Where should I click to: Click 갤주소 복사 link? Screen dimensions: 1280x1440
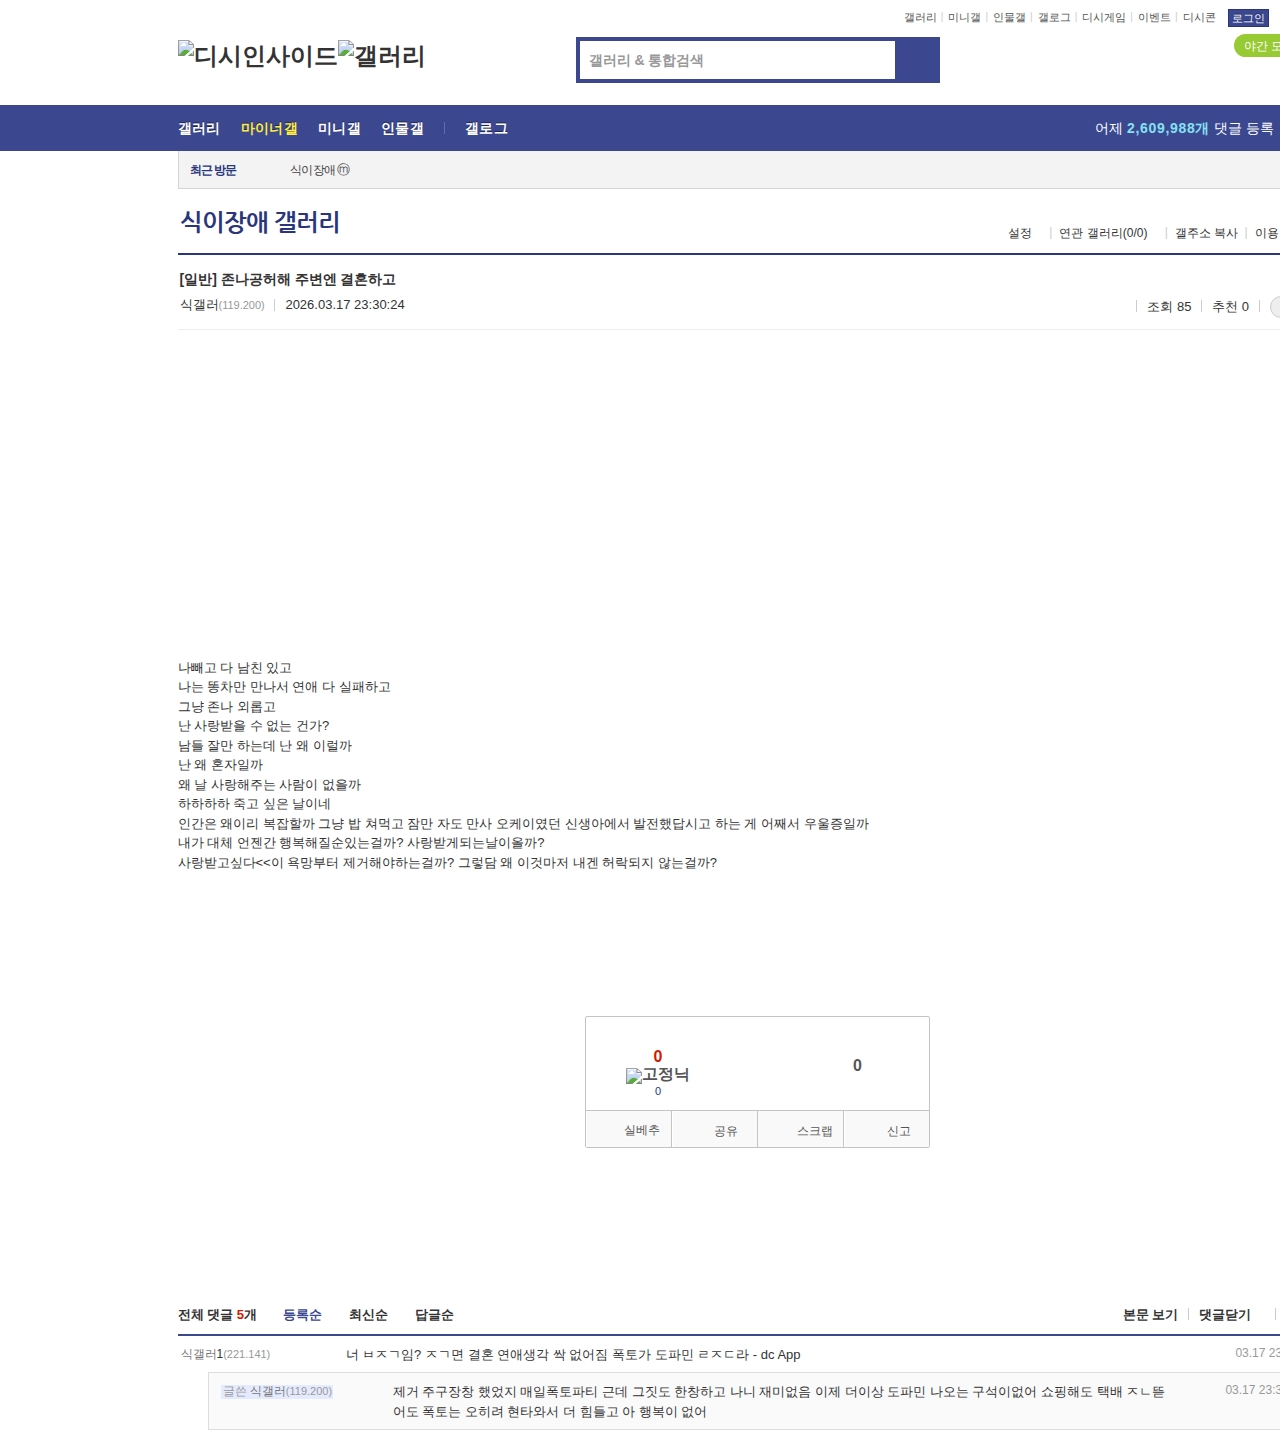point(1206,233)
